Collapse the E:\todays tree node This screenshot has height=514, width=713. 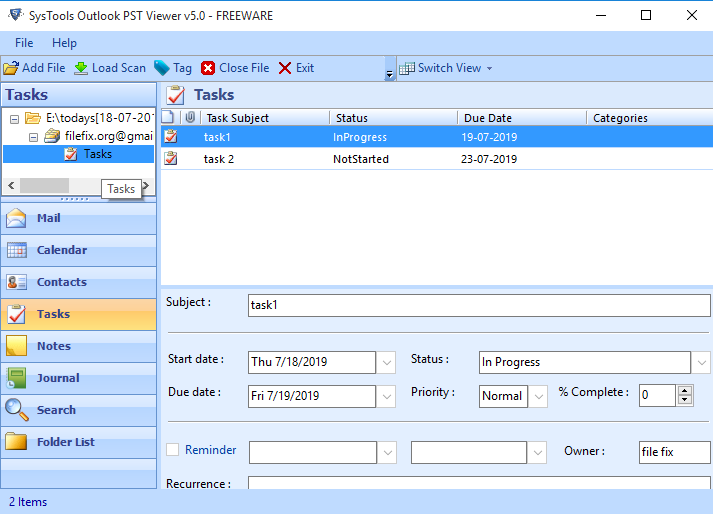15,119
